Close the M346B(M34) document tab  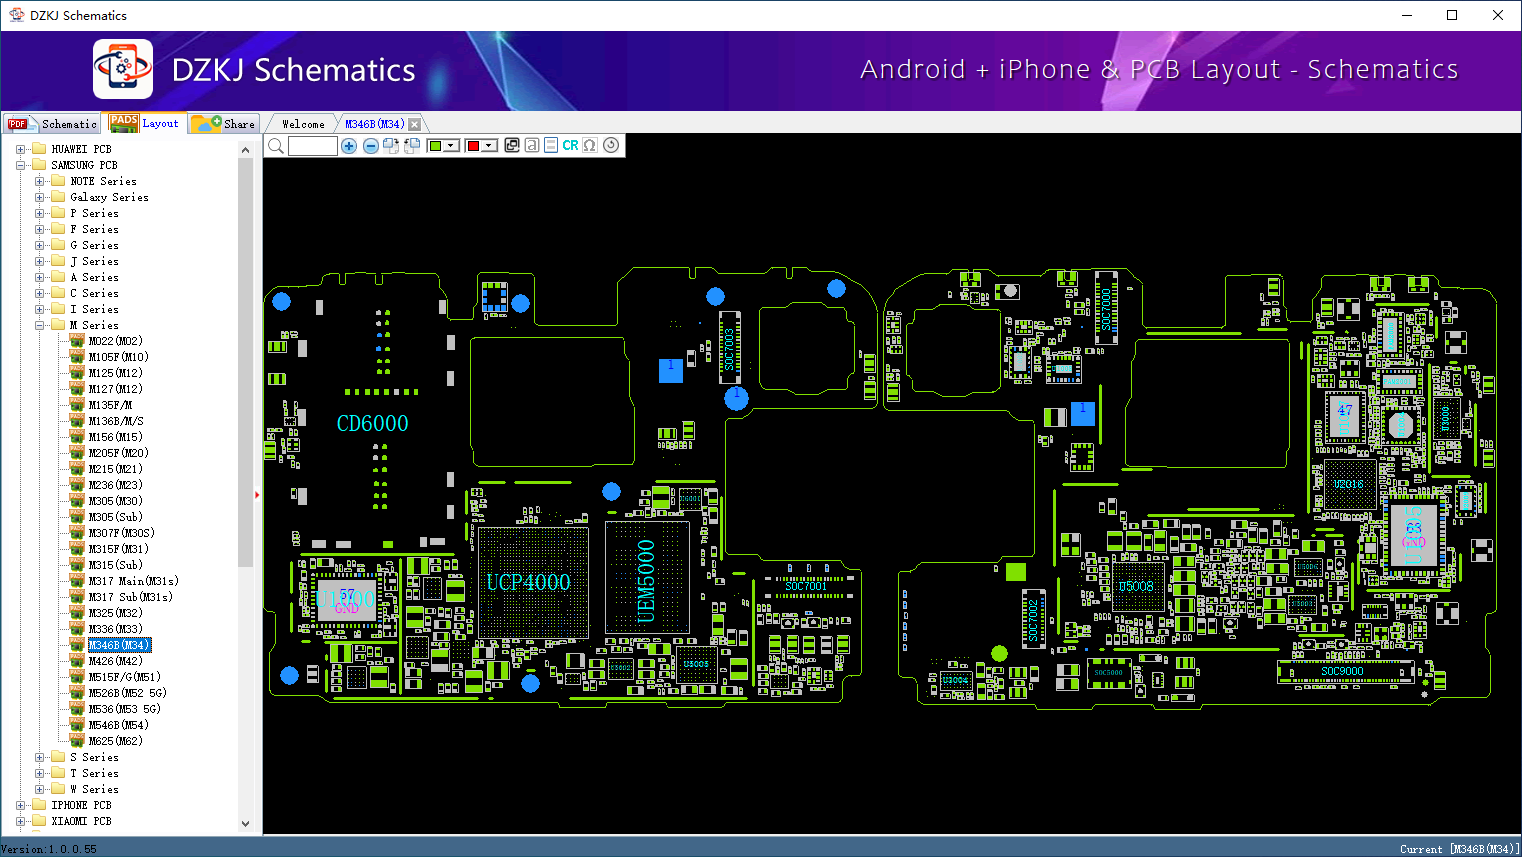(x=415, y=125)
